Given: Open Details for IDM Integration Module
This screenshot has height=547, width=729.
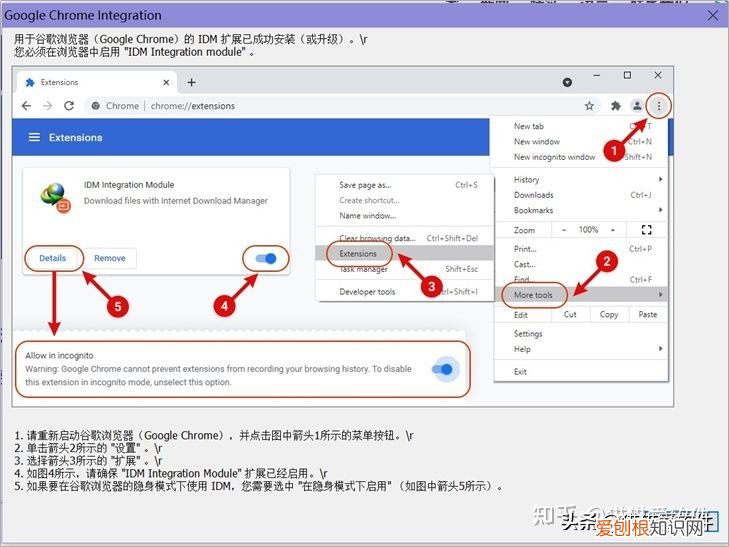Looking at the screenshot, I should (x=53, y=258).
